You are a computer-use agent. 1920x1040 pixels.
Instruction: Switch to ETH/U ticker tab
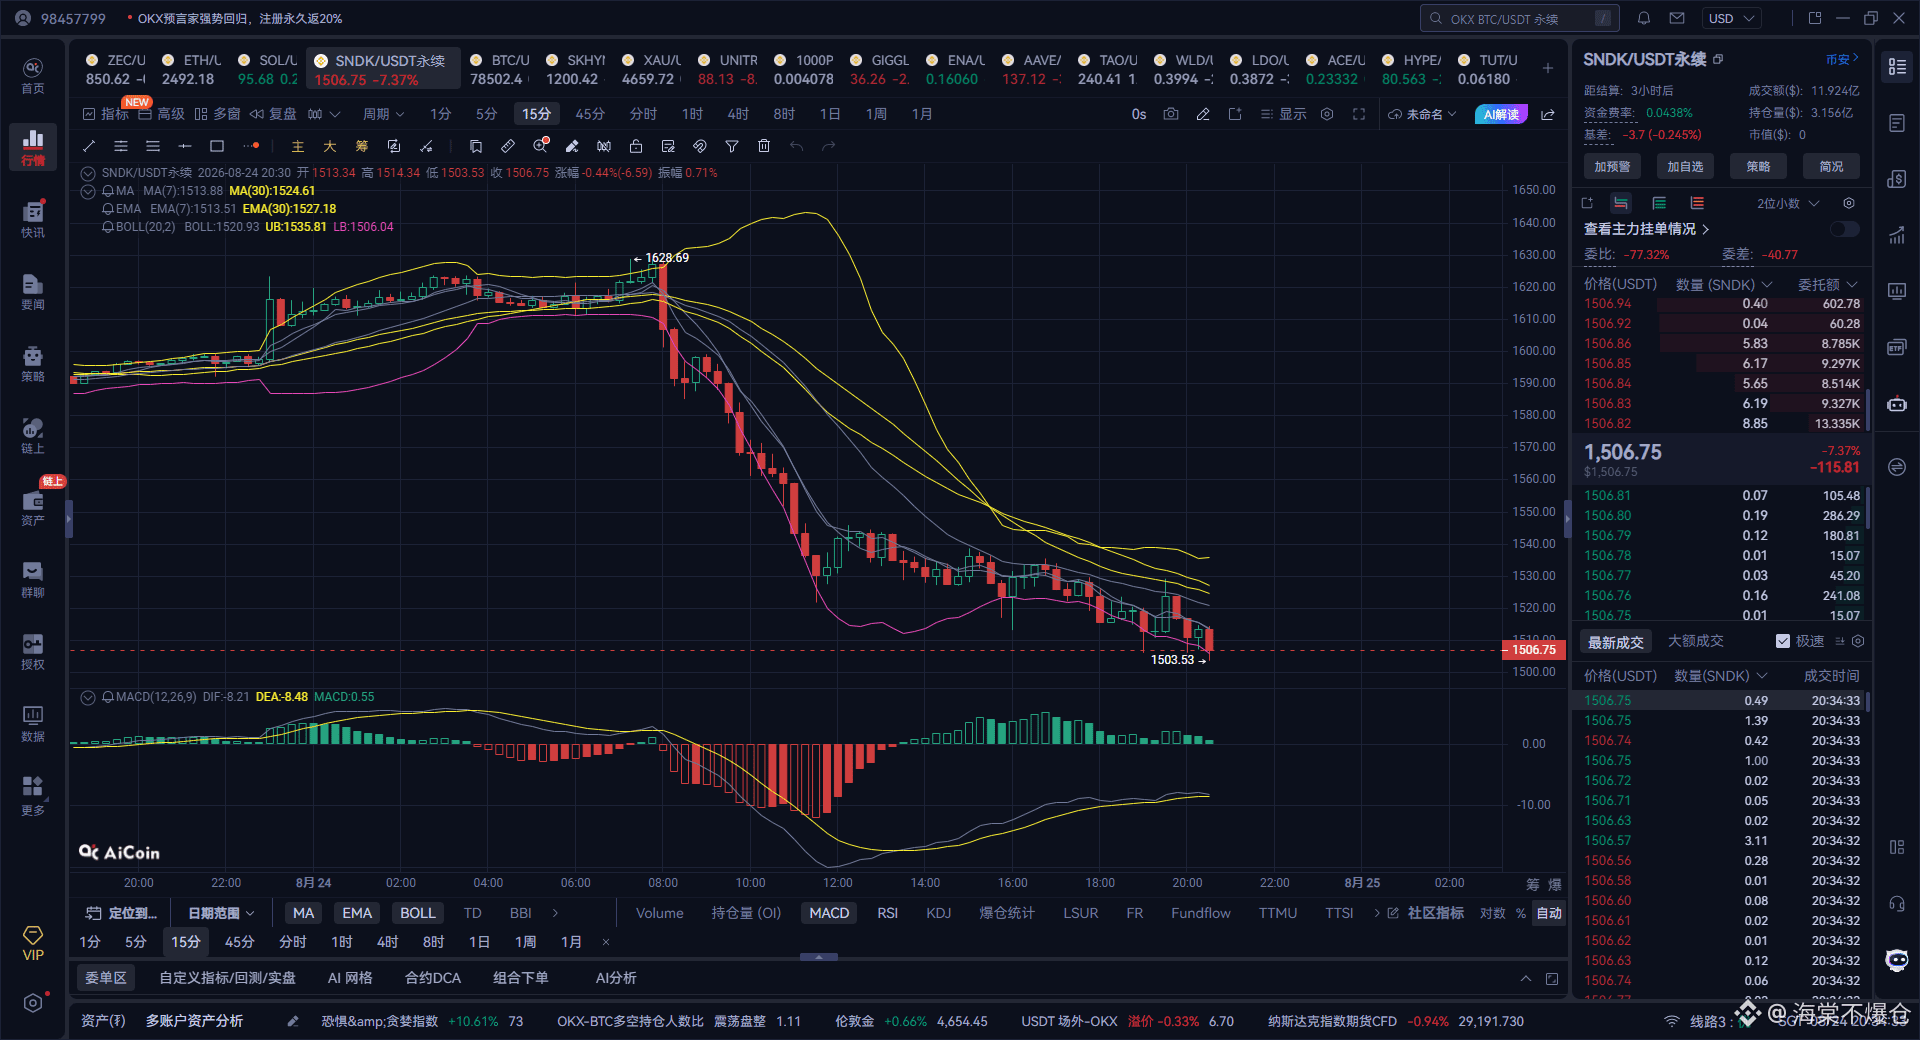point(192,69)
